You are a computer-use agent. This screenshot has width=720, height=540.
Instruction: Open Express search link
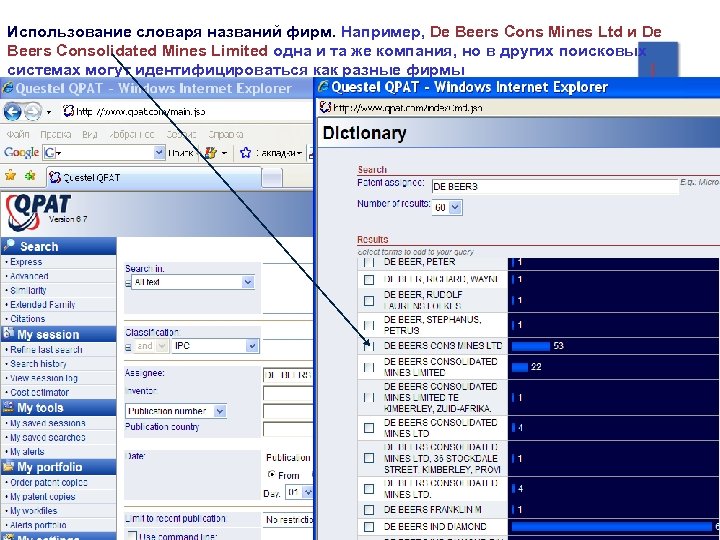(x=26, y=262)
